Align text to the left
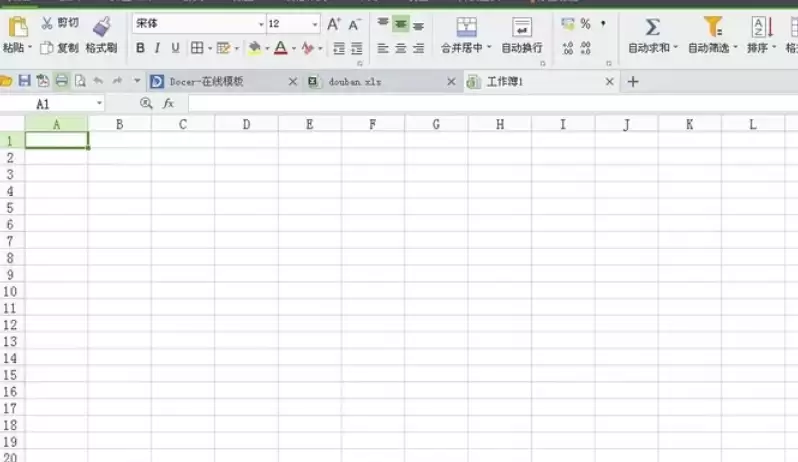 click(x=383, y=48)
